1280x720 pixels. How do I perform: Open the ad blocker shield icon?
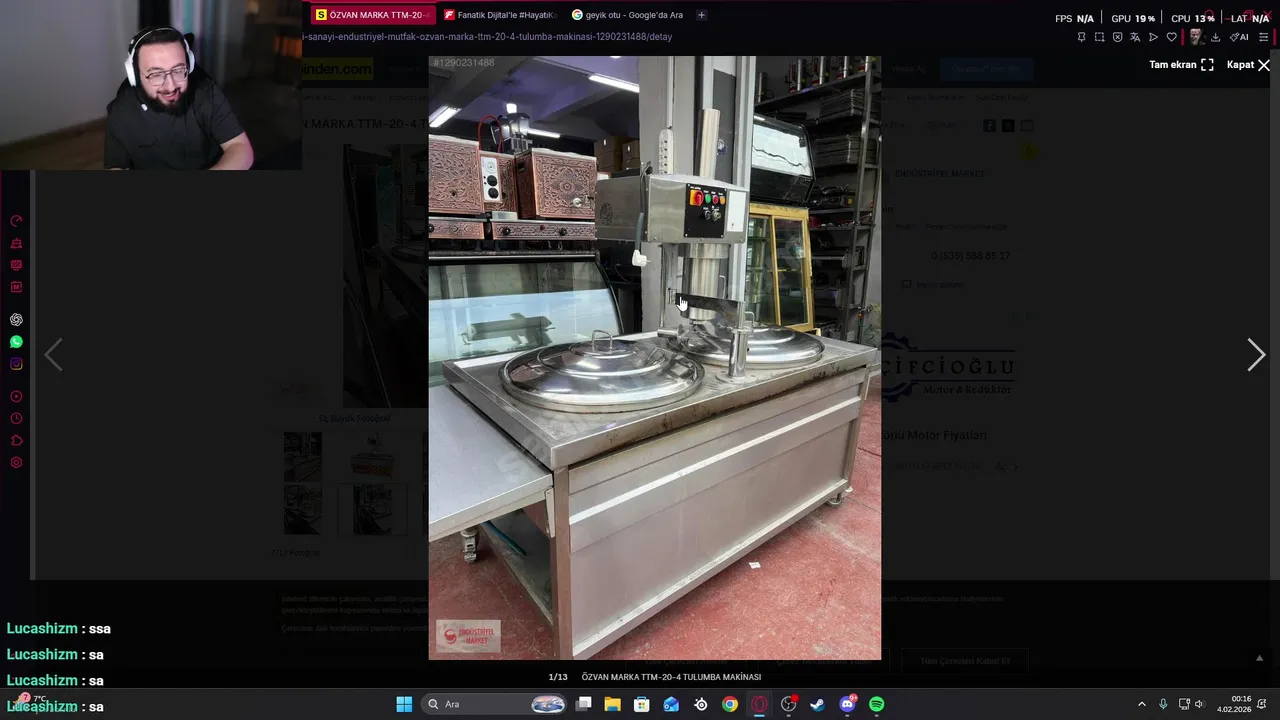point(1117,37)
